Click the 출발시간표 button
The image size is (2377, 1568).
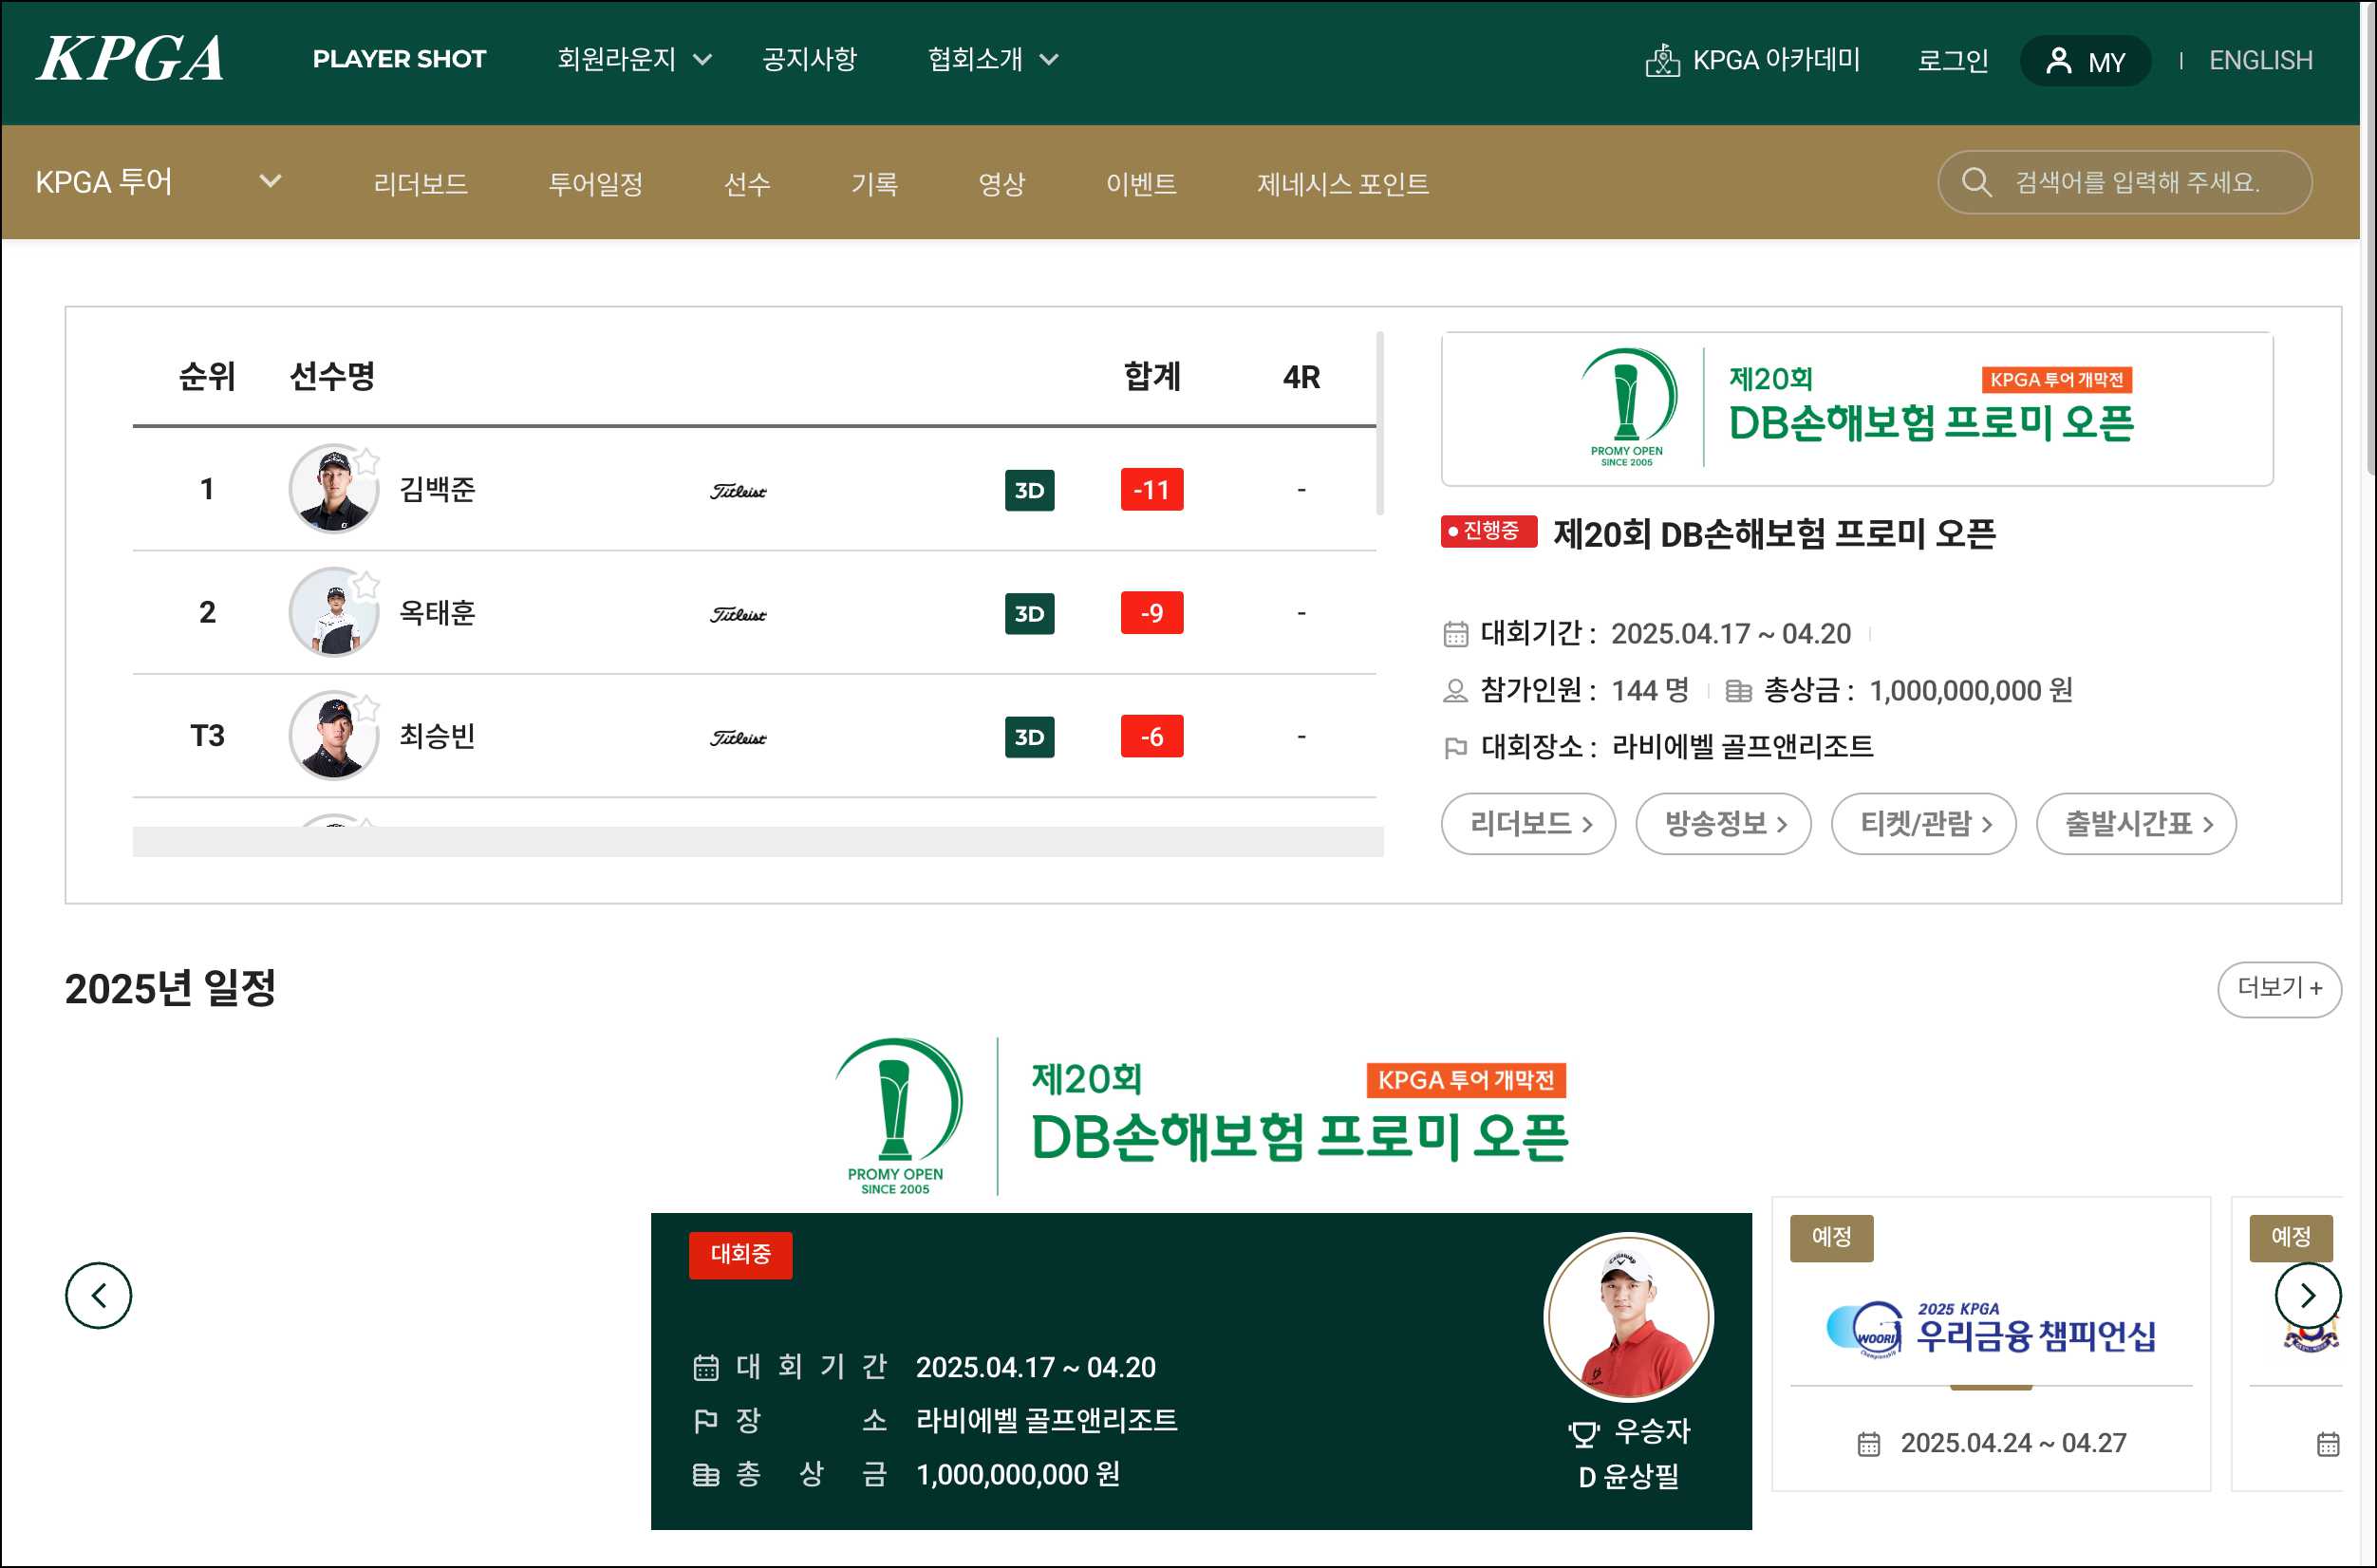point(2136,824)
